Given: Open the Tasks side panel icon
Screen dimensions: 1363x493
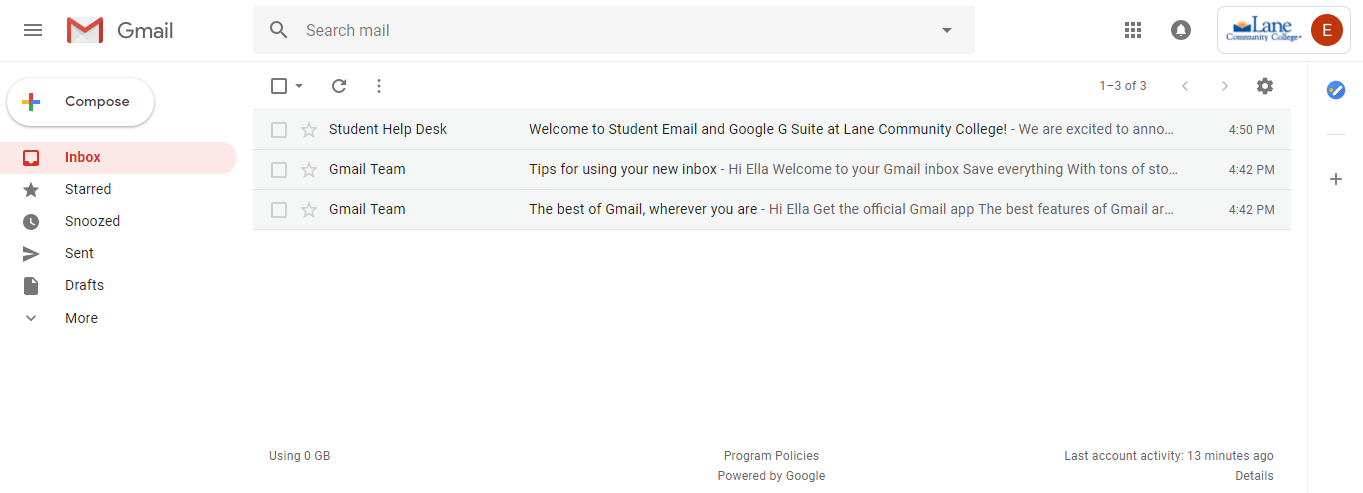Looking at the screenshot, I should pyautogui.click(x=1336, y=90).
